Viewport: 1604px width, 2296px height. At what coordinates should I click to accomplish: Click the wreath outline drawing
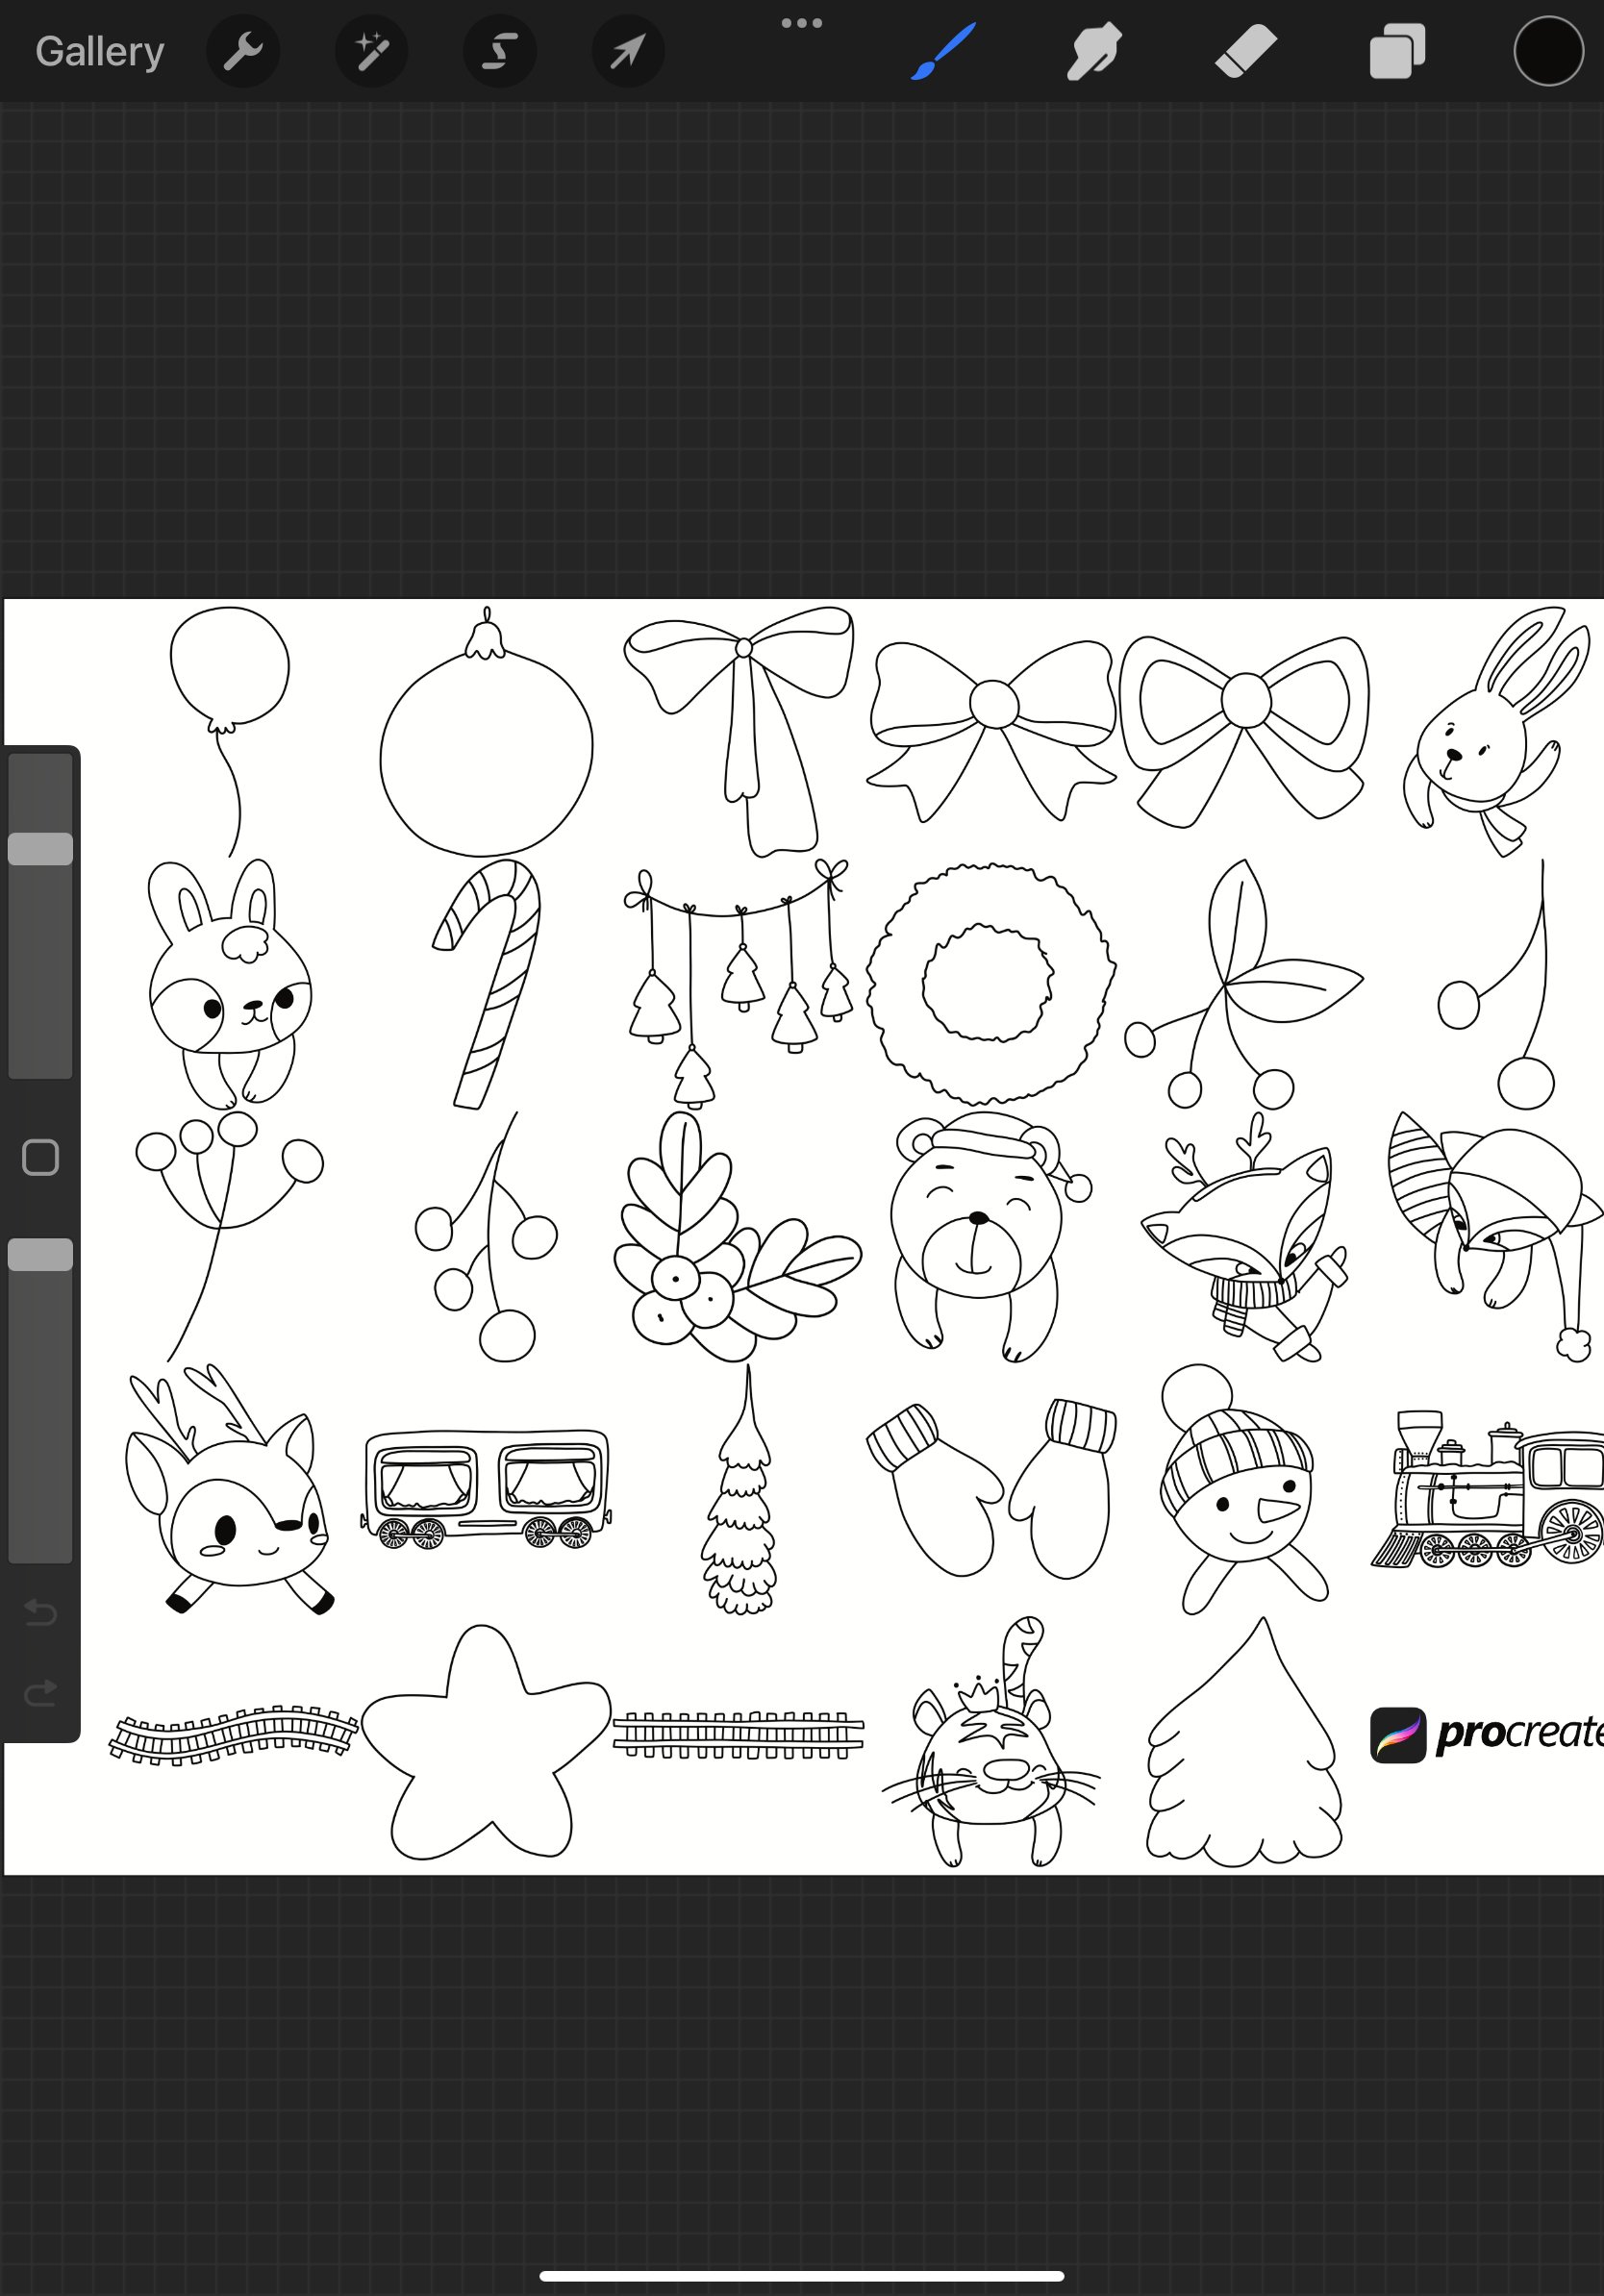tap(990, 984)
